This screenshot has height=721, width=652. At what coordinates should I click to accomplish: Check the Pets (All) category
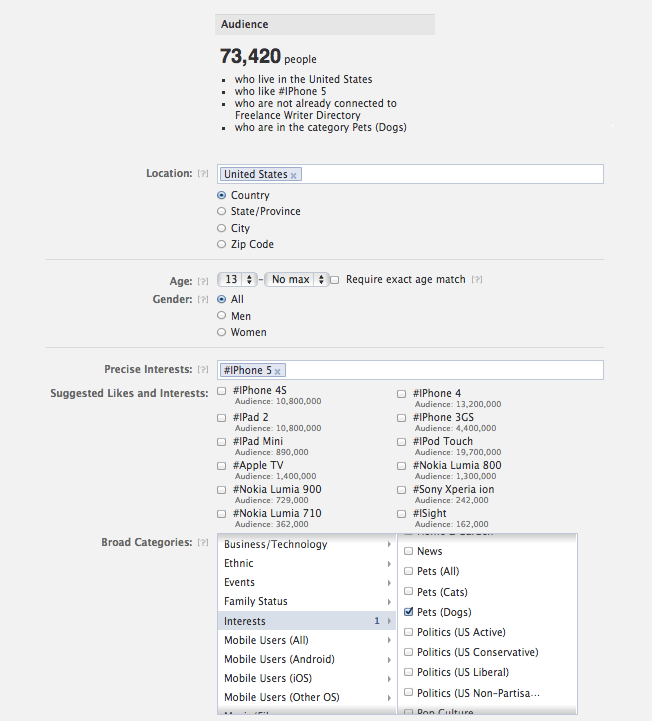point(408,571)
